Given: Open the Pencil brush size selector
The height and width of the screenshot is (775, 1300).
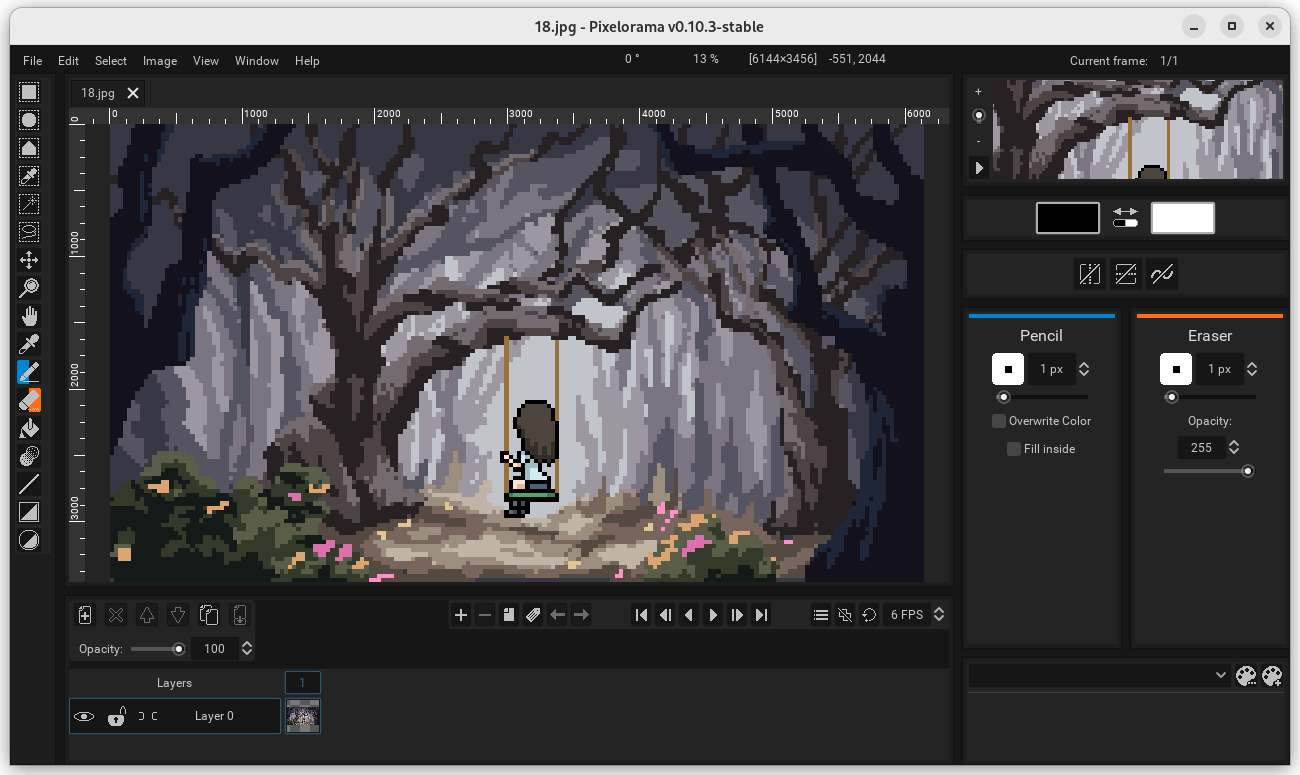Looking at the screenshot, I should (1007, 369).
